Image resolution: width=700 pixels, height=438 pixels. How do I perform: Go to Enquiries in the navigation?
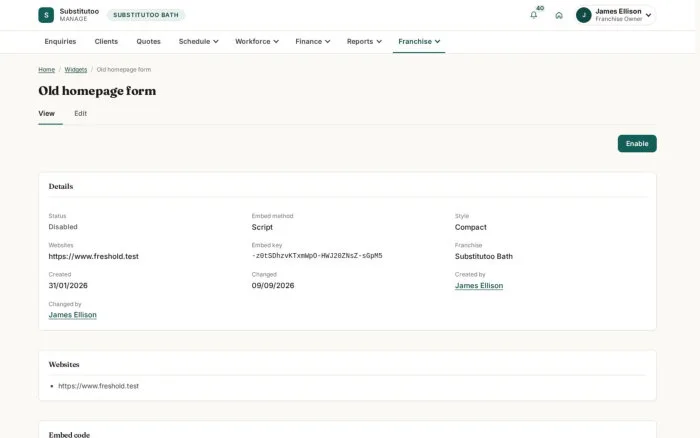60,41
